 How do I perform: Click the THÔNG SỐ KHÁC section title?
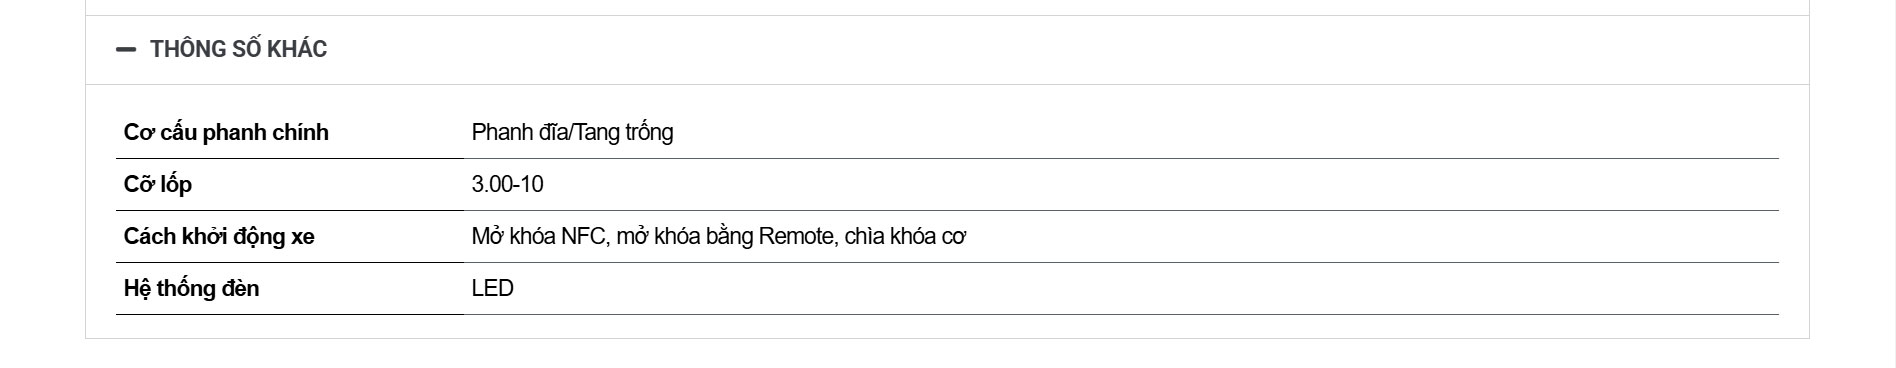coord(238,49)
